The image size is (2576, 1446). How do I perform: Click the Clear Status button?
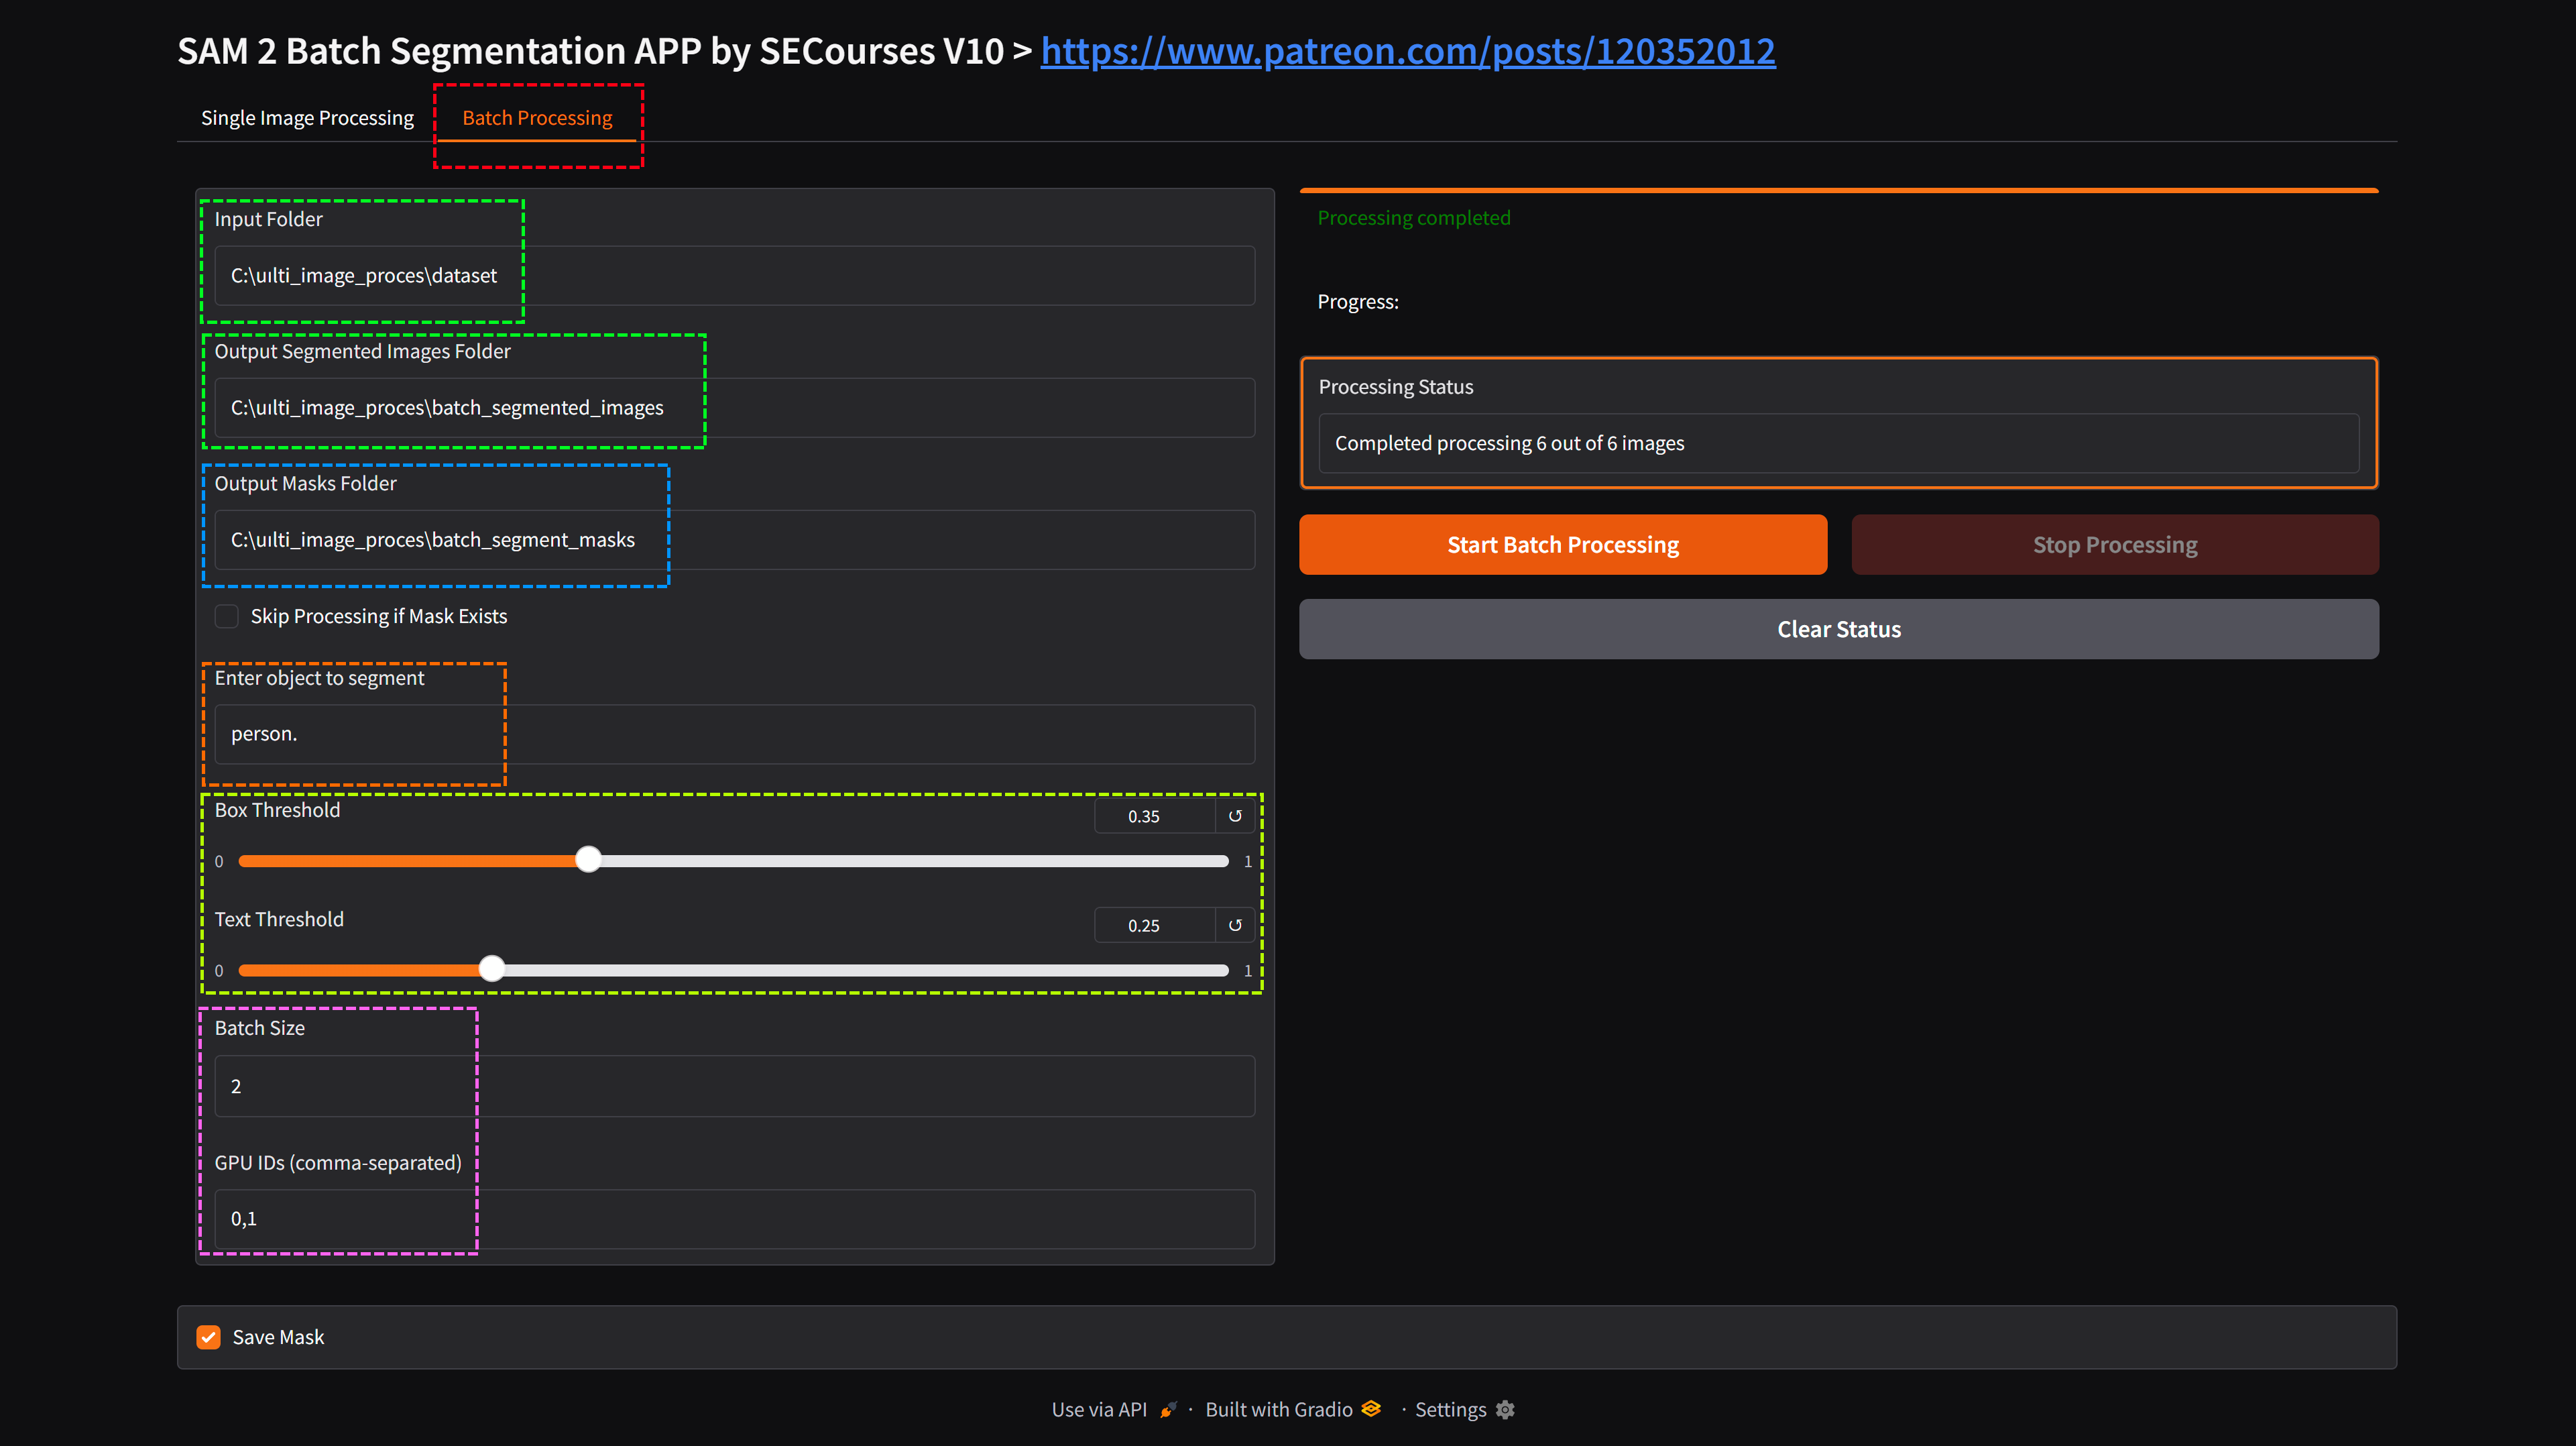coord(1838,629)
